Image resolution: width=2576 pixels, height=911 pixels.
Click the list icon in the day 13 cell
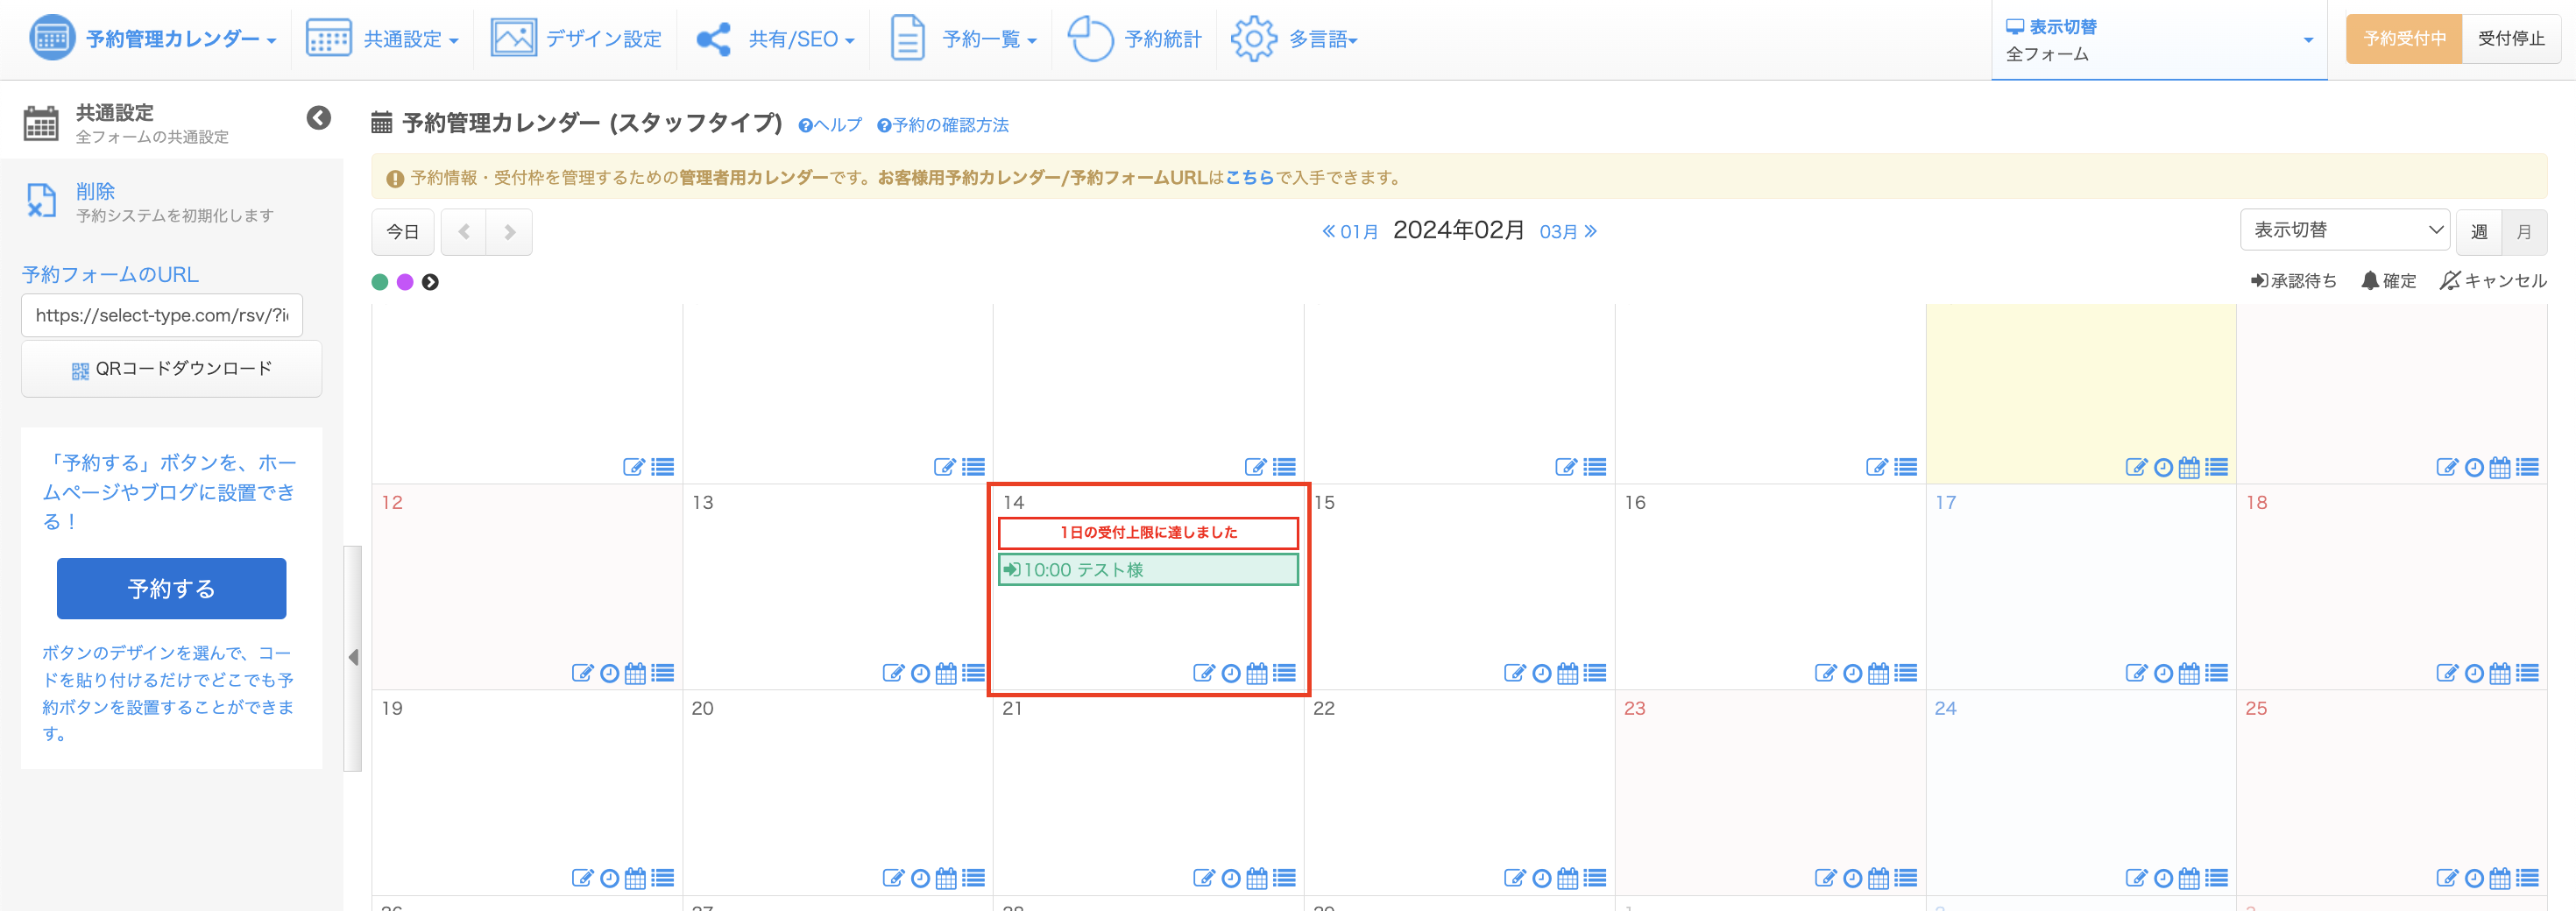click(973, 673)
